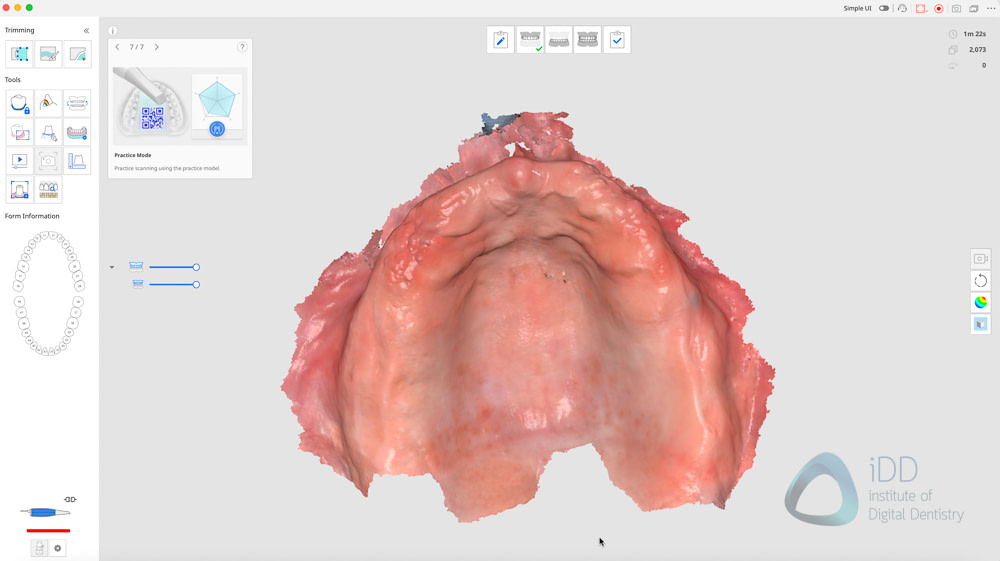Click the rotate view icon on right

pos(980,281)
